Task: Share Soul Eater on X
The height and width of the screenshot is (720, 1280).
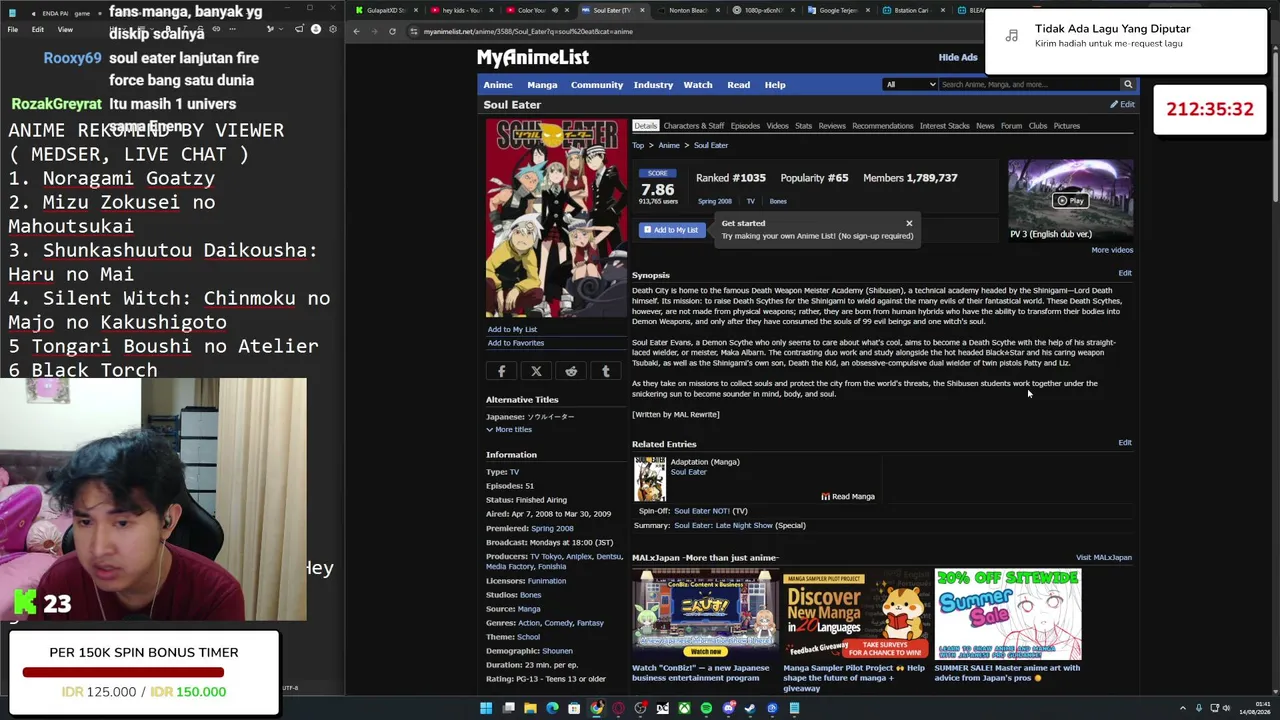Action: tap(536, 371)
